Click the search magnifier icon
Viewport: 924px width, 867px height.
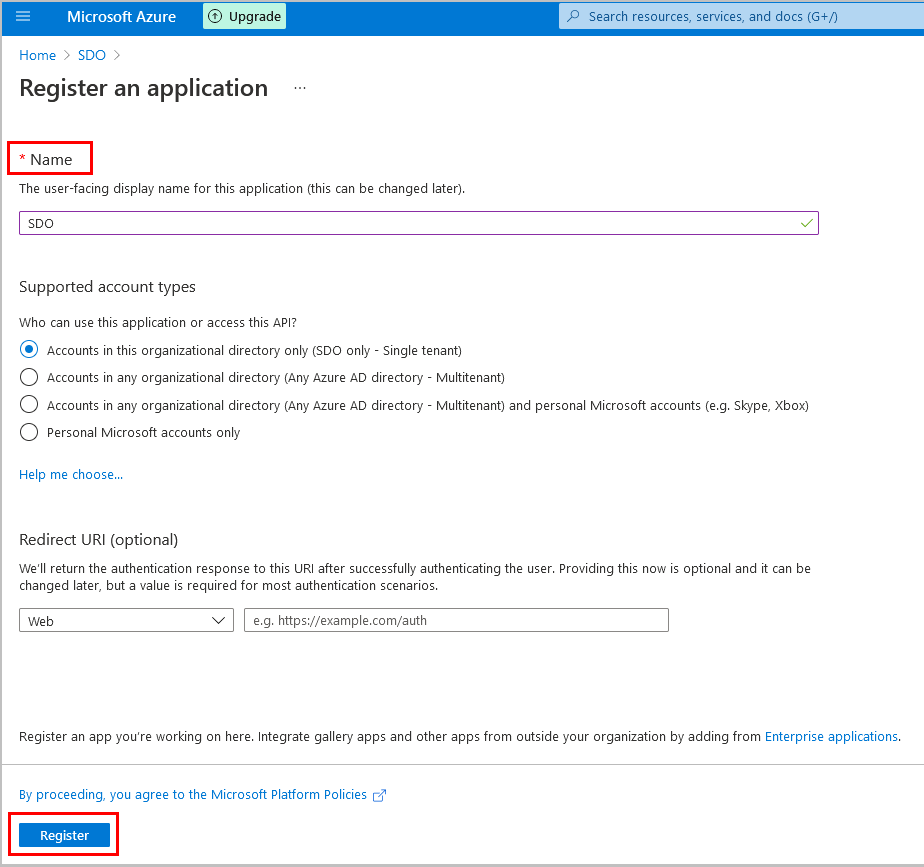573,17
